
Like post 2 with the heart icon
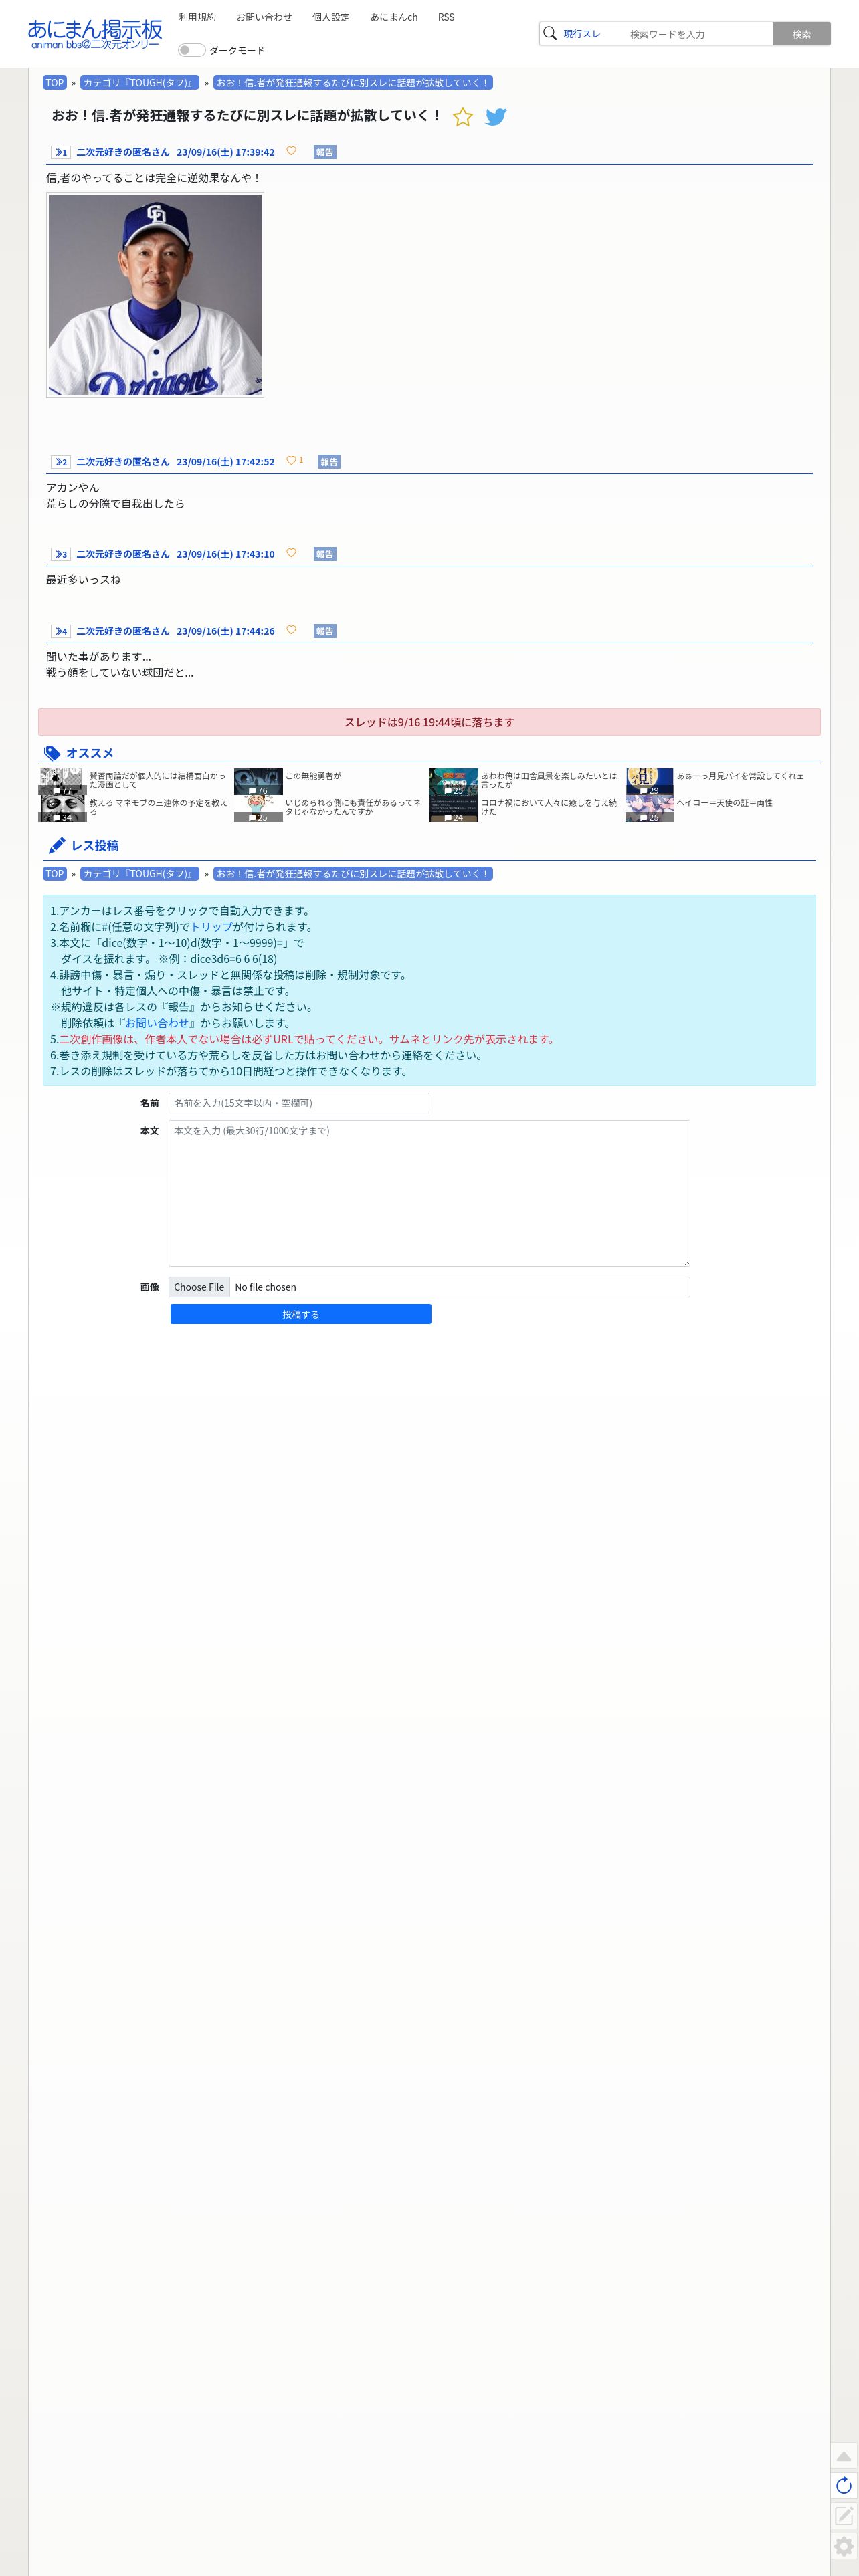click(291, 461)
